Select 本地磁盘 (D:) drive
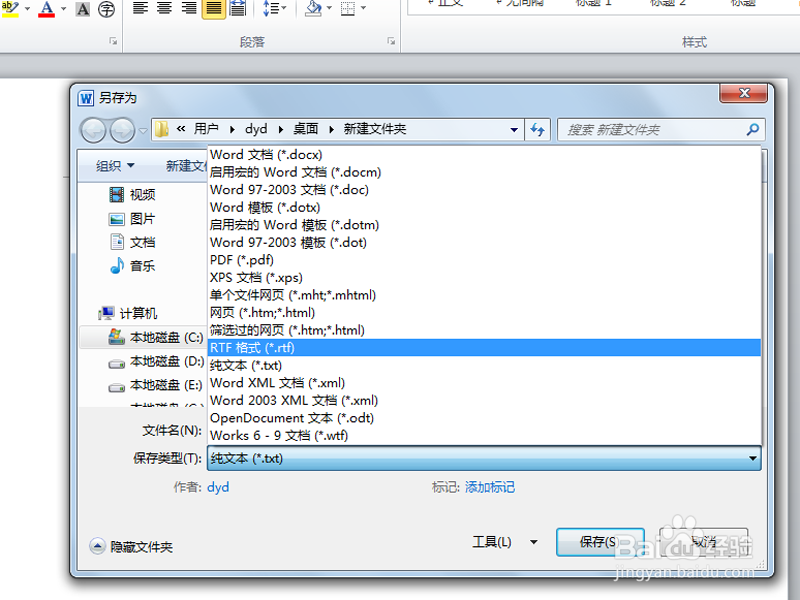800x600 pixels. [x=156, y=361]
